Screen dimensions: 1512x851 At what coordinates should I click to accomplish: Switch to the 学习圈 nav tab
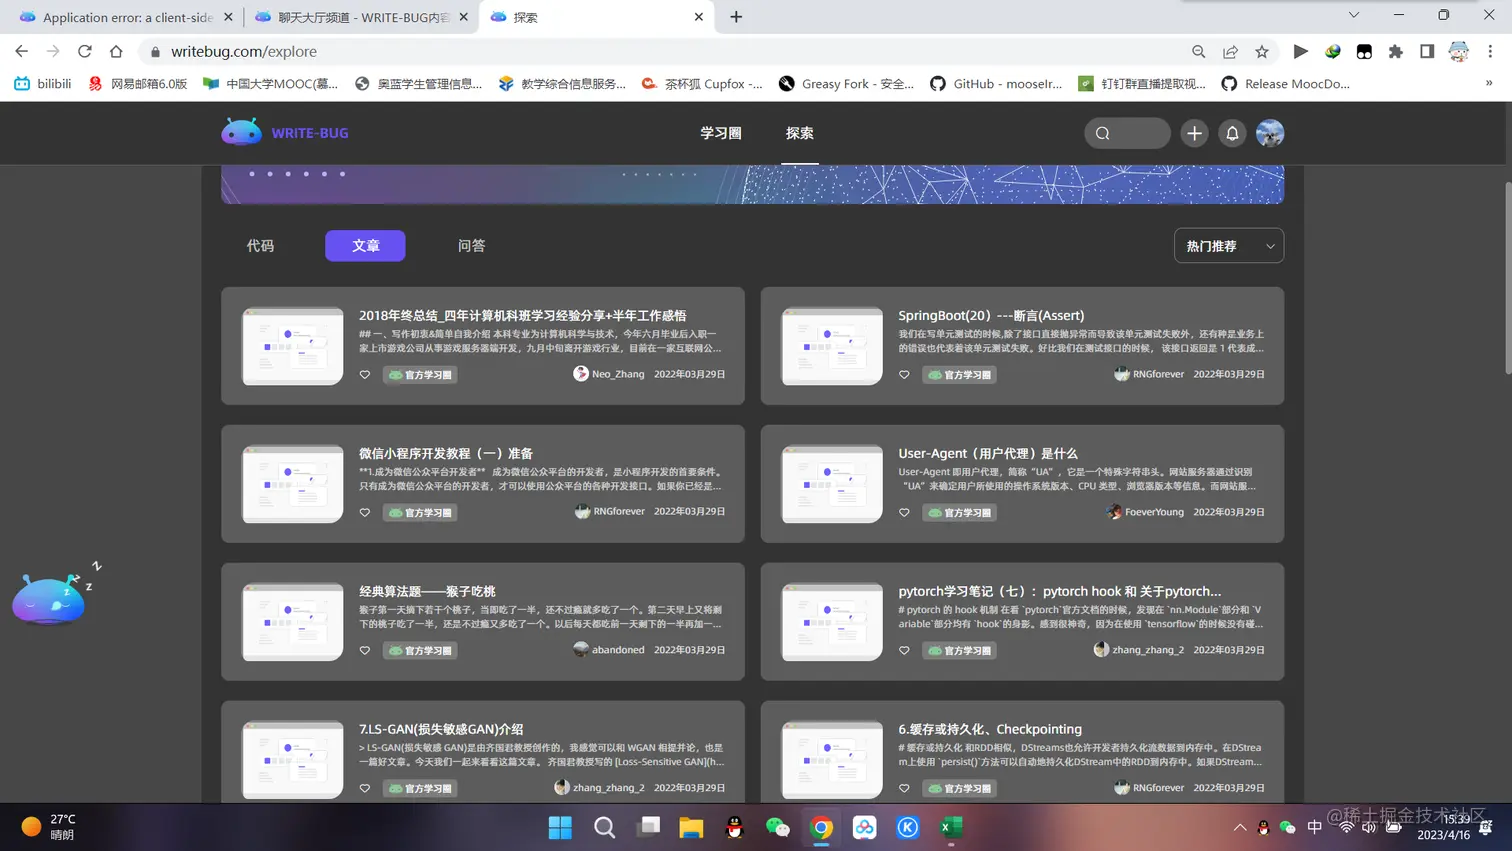pyautogui.click(x=721, y=133)
